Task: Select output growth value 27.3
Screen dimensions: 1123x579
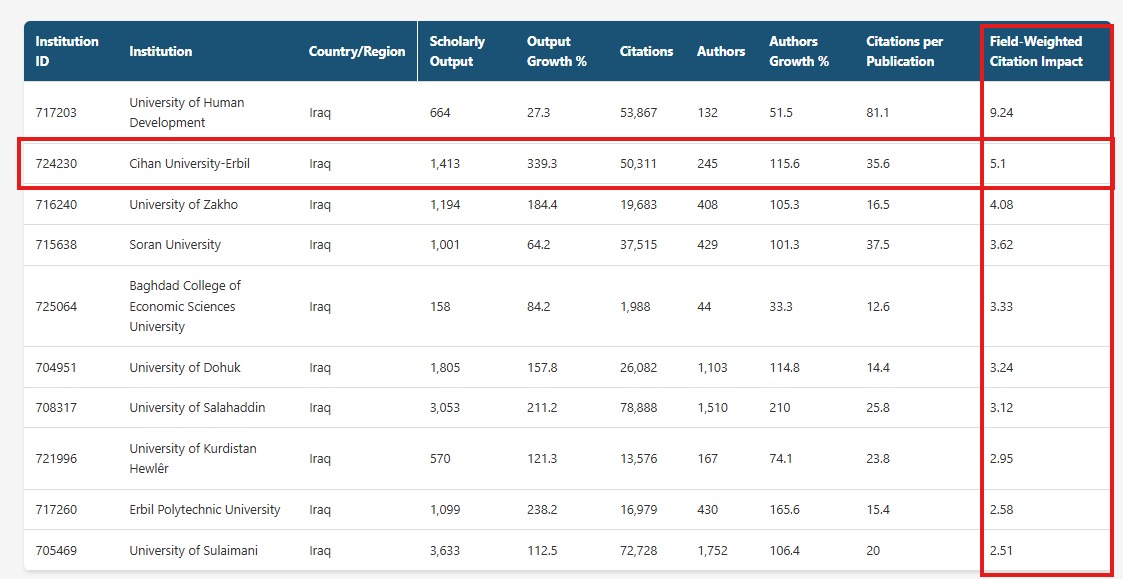Action: (x=539, y=113)
